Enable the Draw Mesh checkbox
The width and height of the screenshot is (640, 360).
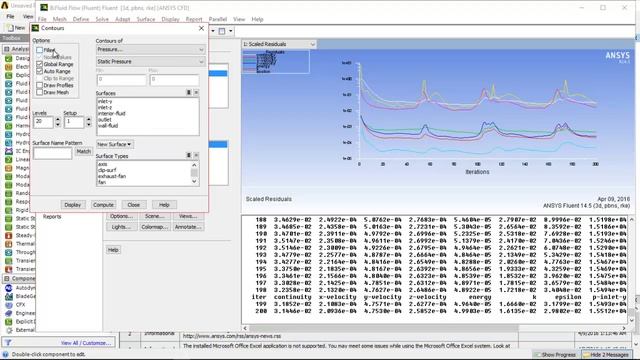click(x=40, y=92)
